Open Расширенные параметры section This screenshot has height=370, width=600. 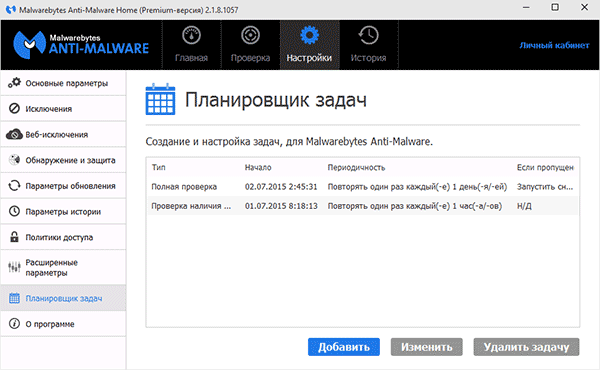(x=63, y=267)
